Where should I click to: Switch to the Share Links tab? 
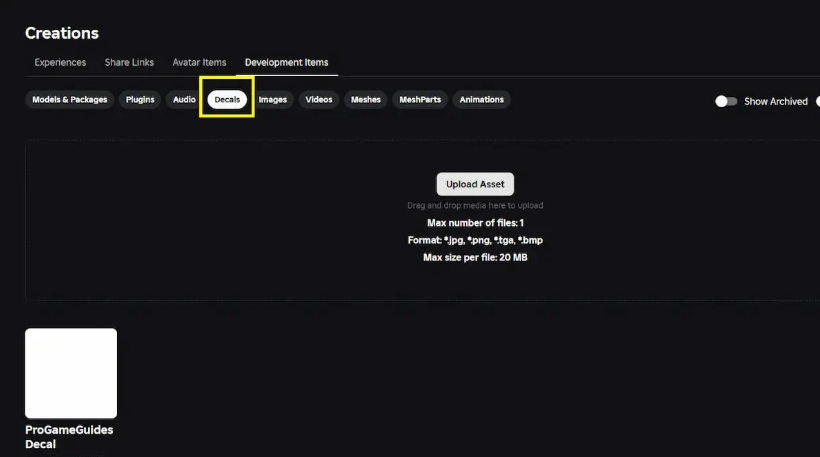coord(129,62)
